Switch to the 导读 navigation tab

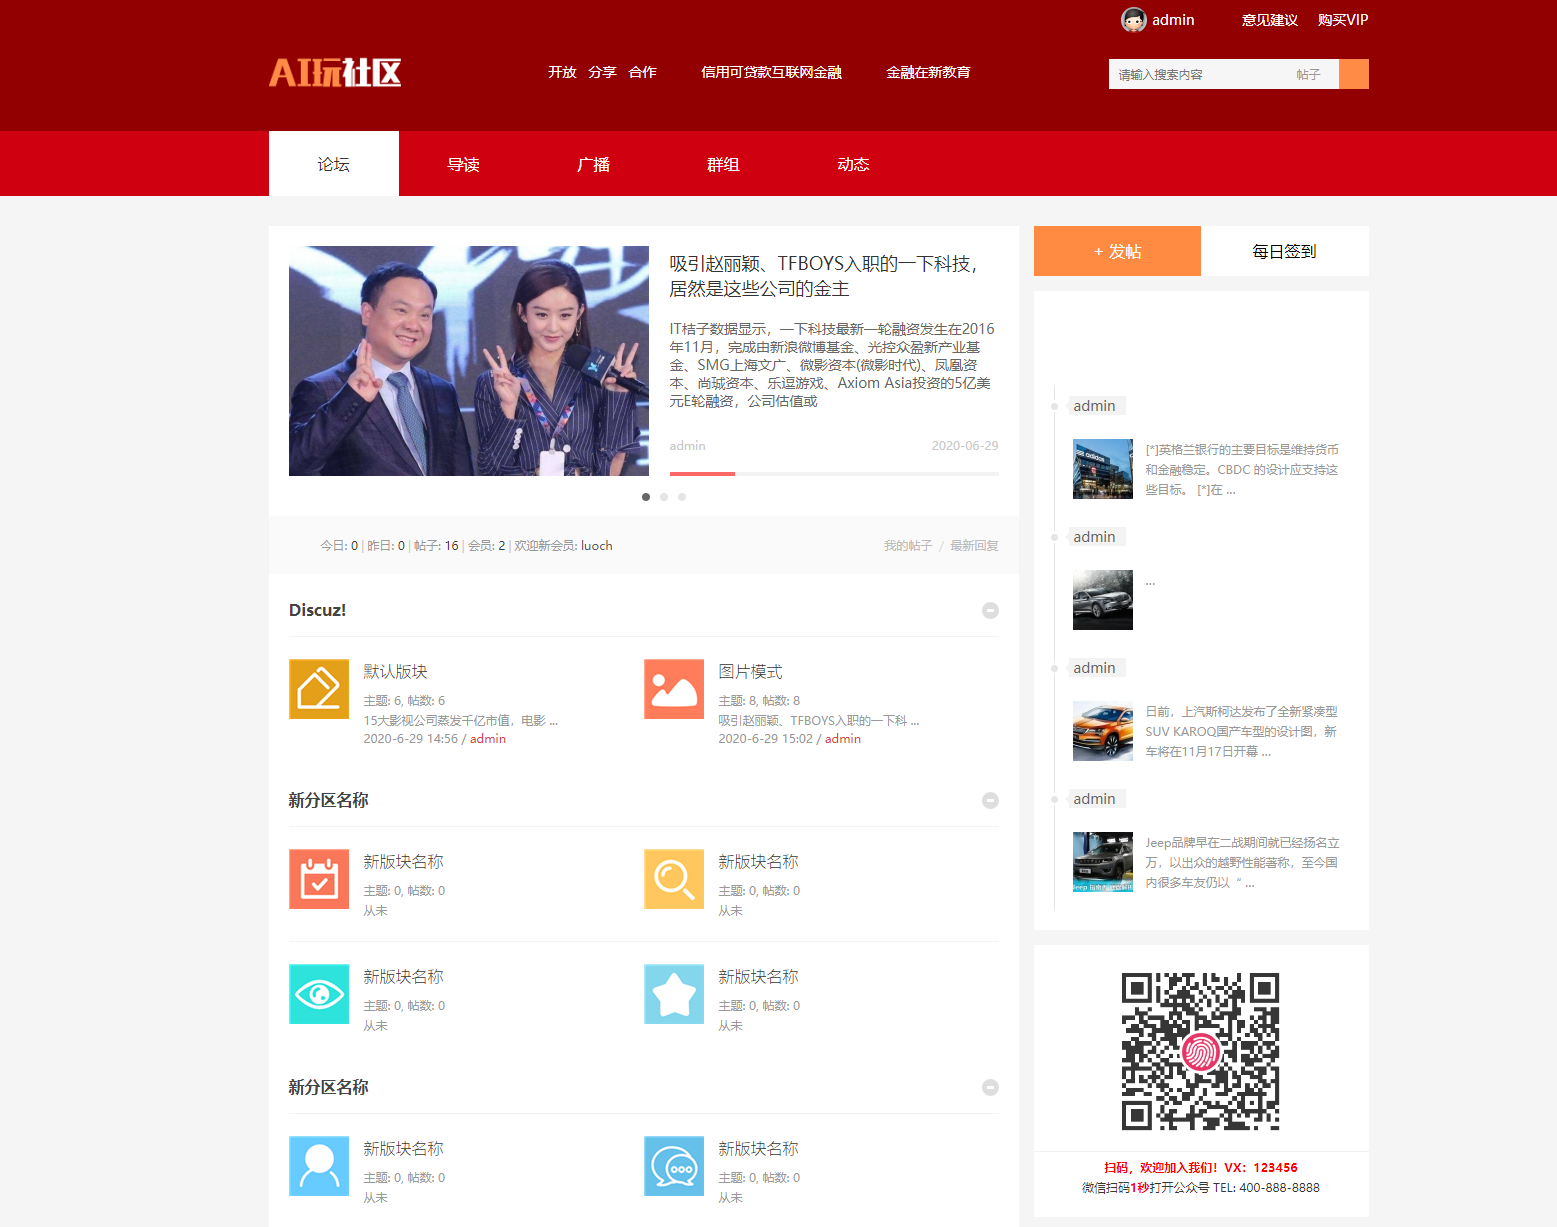click(x=463, y=164)
